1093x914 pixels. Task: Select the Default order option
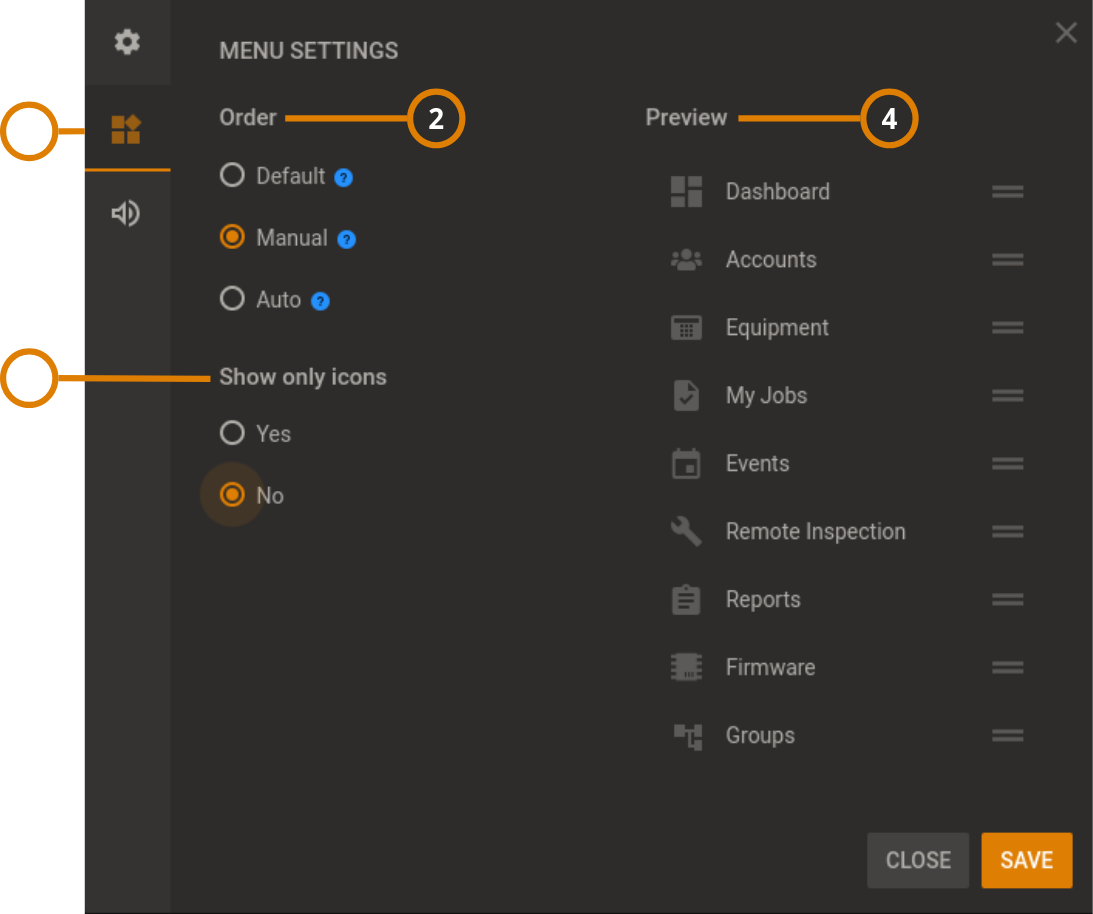coord(232,176)
